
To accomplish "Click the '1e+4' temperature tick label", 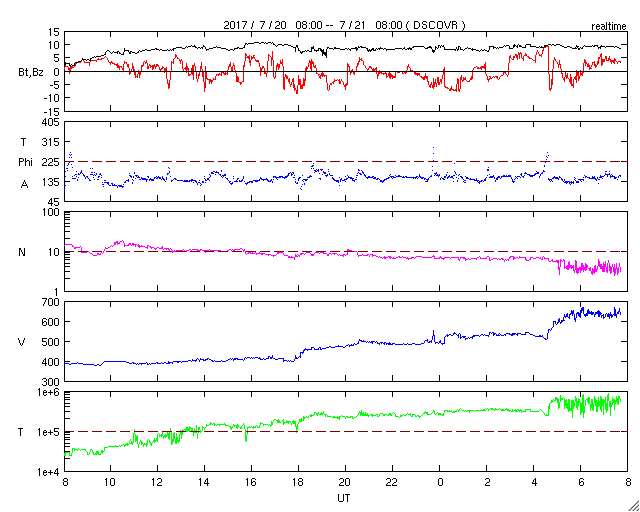I will (48, 472).
